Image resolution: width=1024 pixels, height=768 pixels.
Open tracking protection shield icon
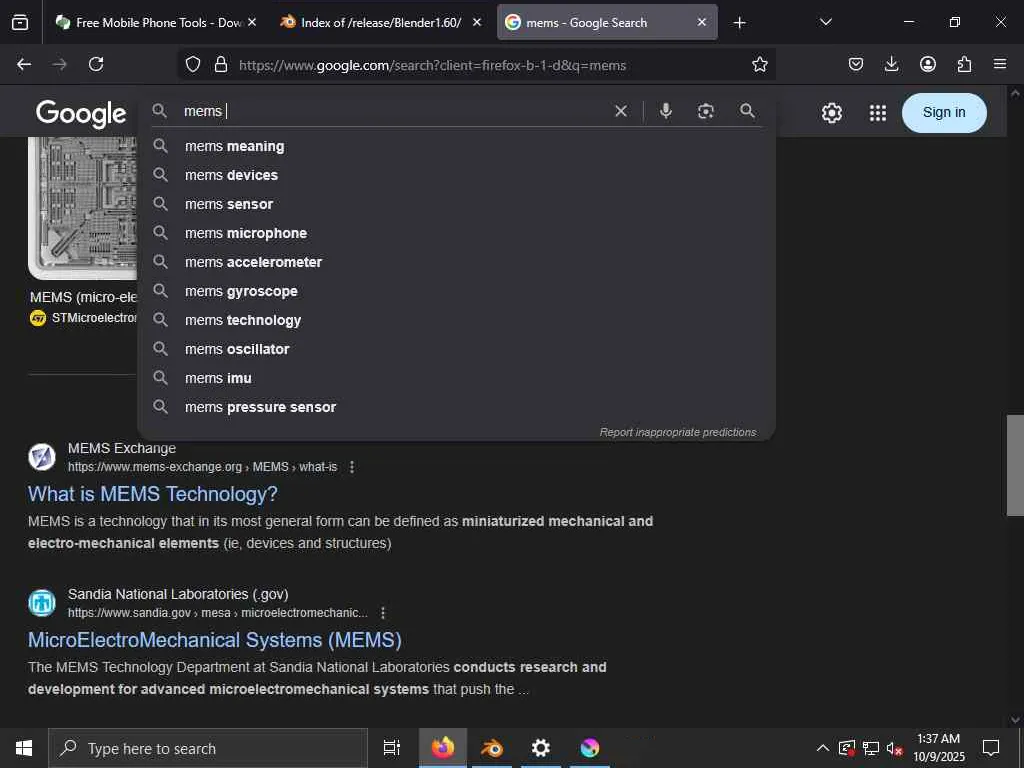click(x=193, y=64)
